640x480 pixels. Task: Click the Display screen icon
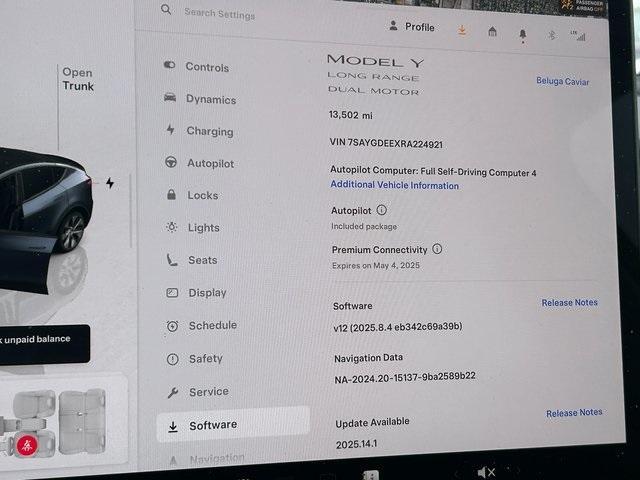(x=172, y=292)
